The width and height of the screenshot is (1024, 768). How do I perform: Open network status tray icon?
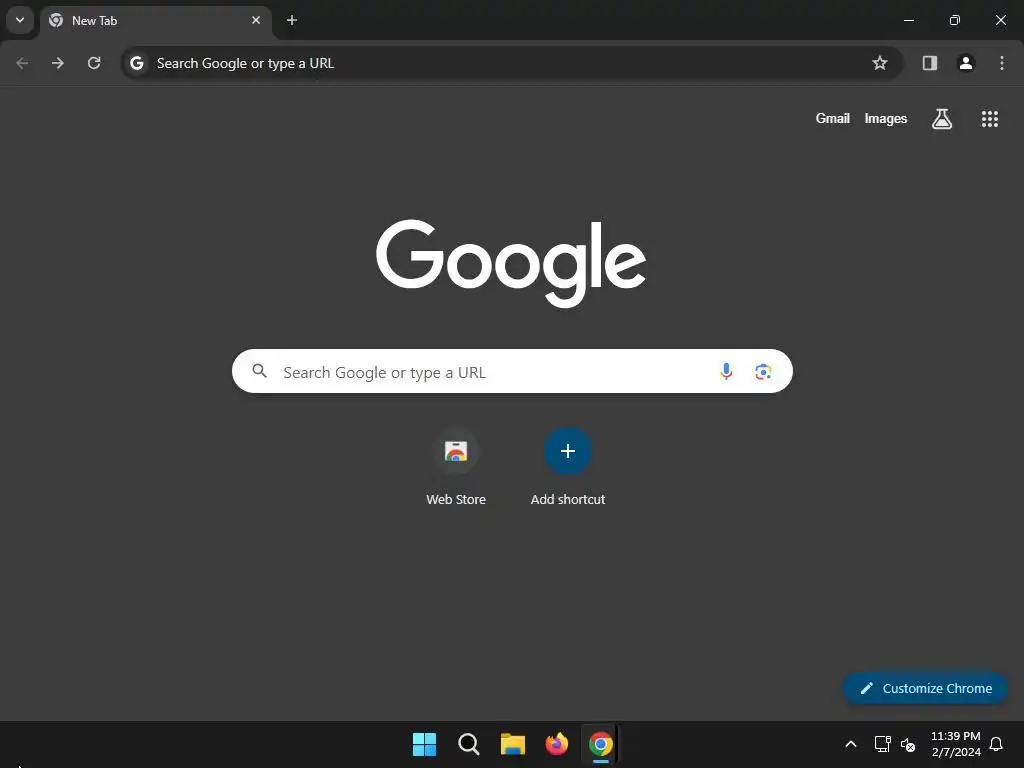(882, 744)
